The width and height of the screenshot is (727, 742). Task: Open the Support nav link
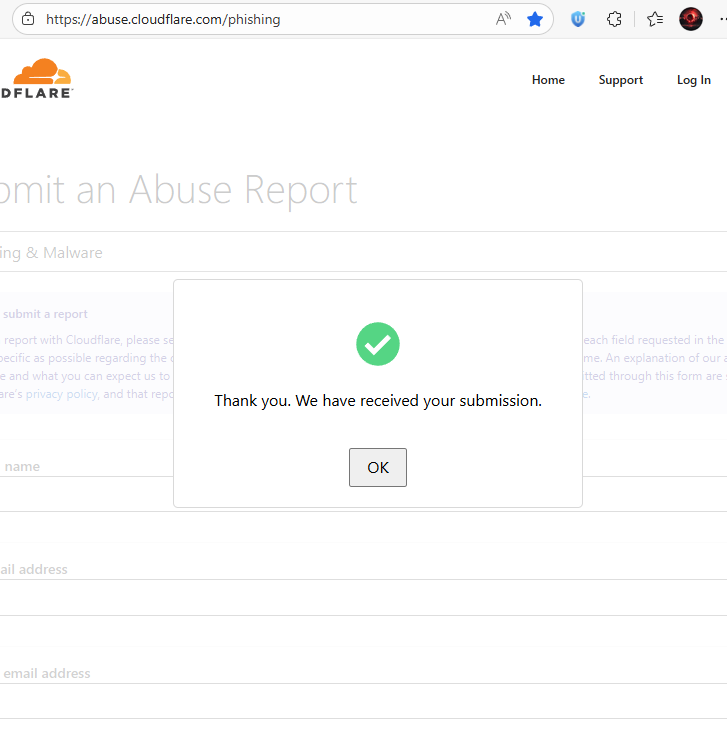tap(621, 80)
